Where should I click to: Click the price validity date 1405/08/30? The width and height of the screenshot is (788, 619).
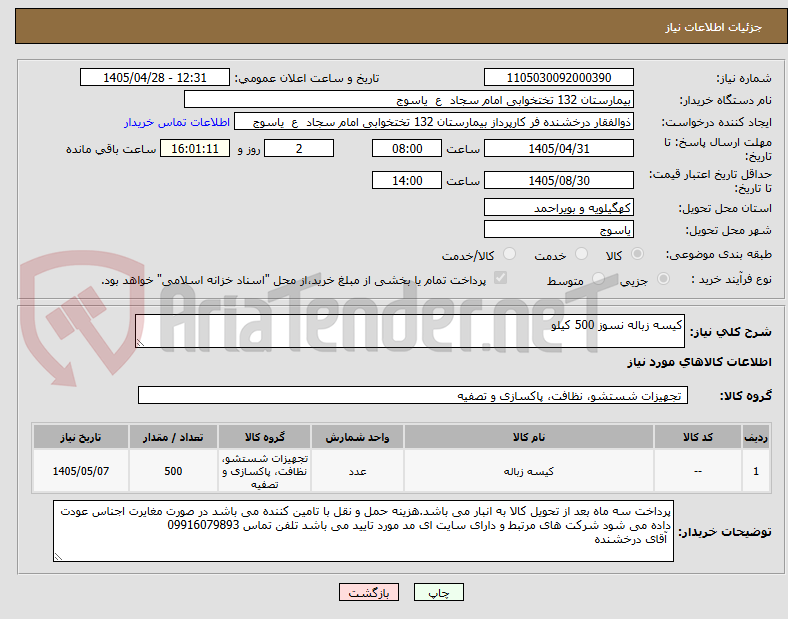(x=558, y=180)
